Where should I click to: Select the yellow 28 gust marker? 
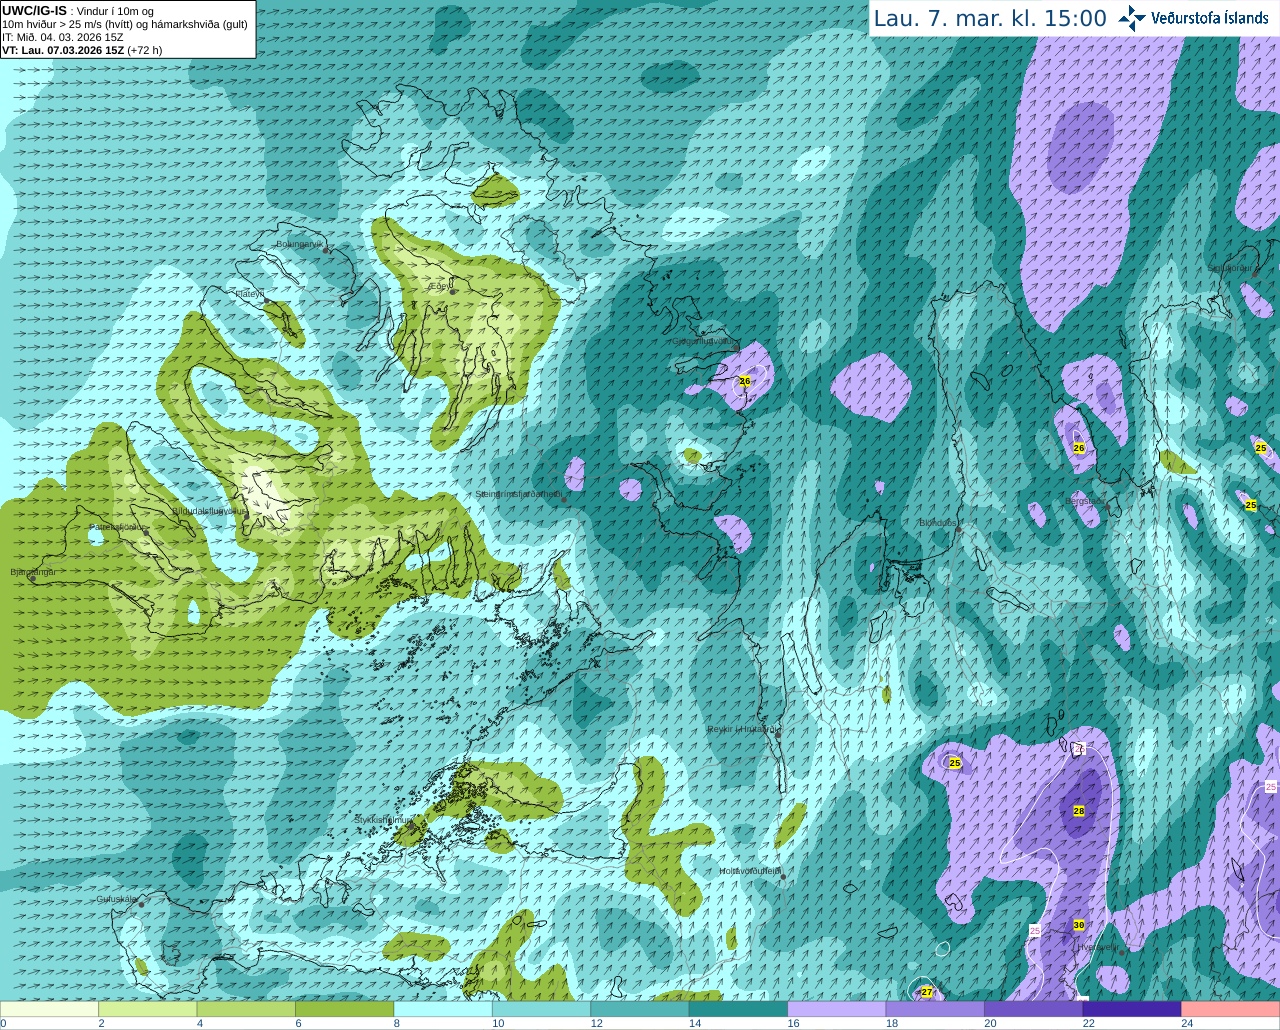(x=1079, y=810)
